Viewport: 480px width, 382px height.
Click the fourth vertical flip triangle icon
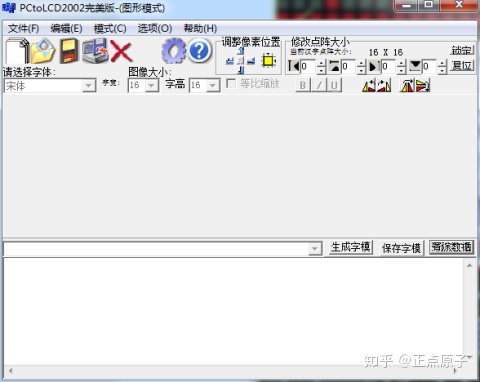click(423, 86)
